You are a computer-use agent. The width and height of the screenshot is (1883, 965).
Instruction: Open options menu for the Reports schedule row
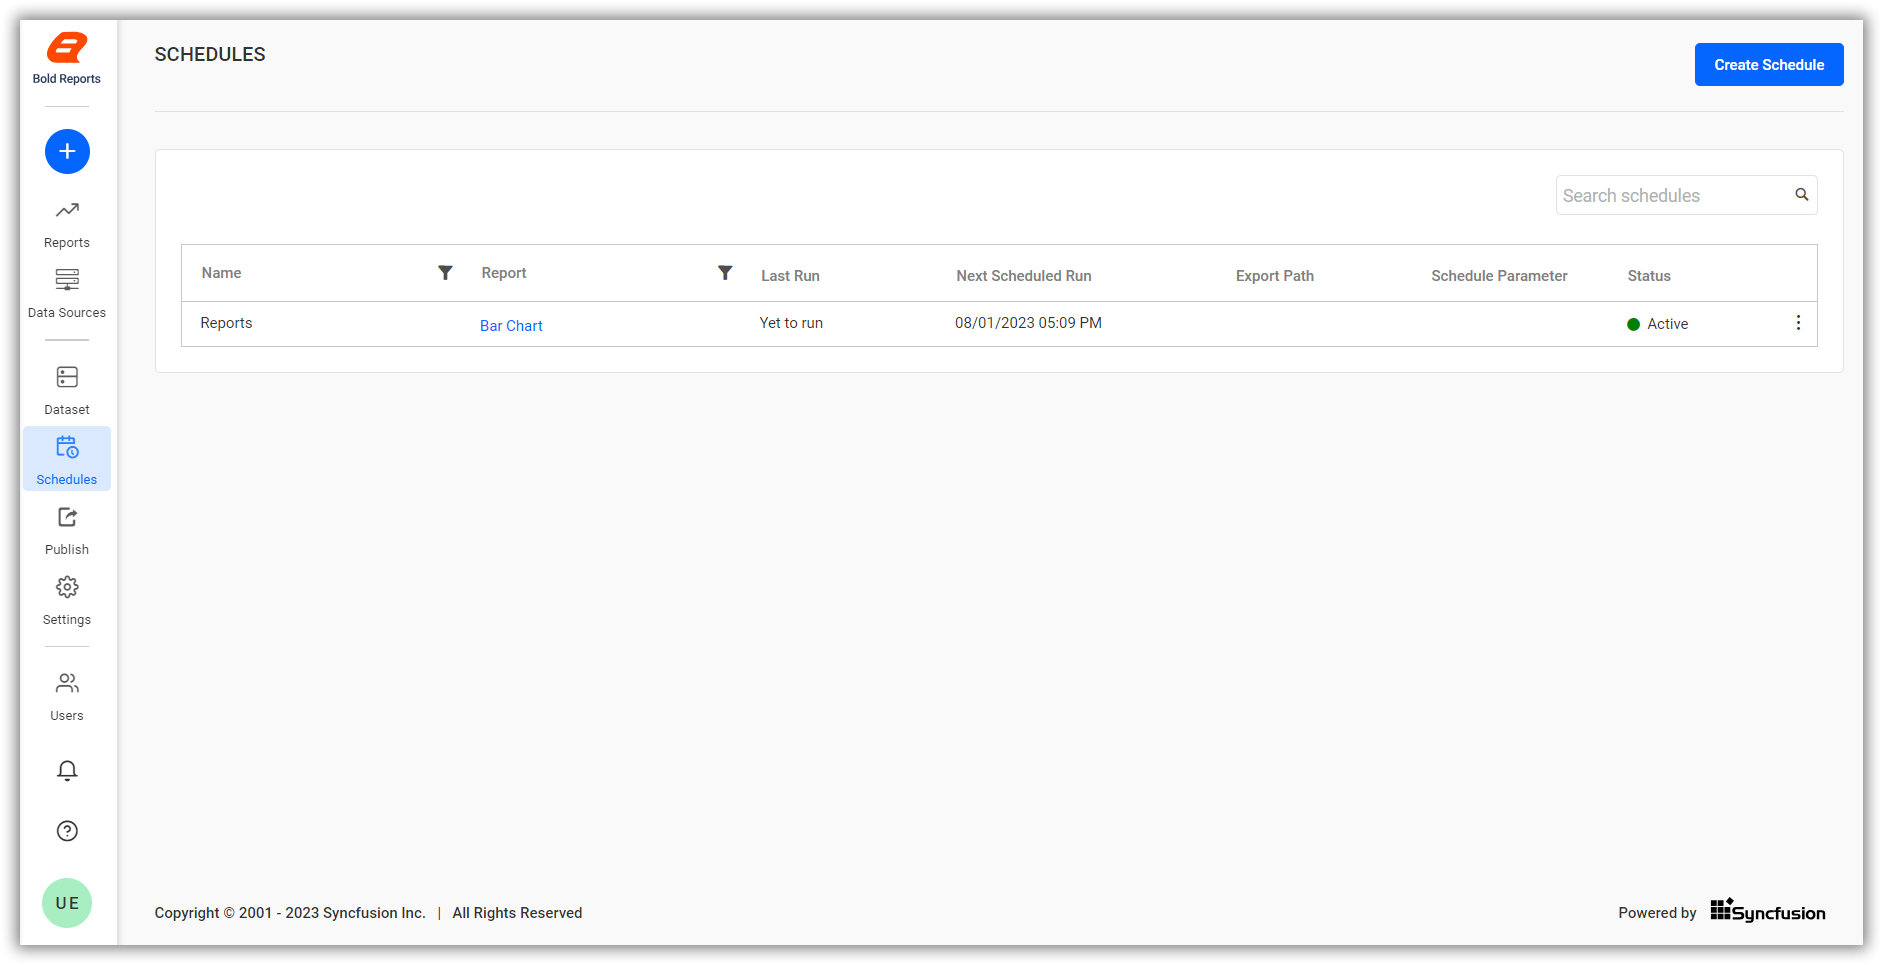(1798, 322)
